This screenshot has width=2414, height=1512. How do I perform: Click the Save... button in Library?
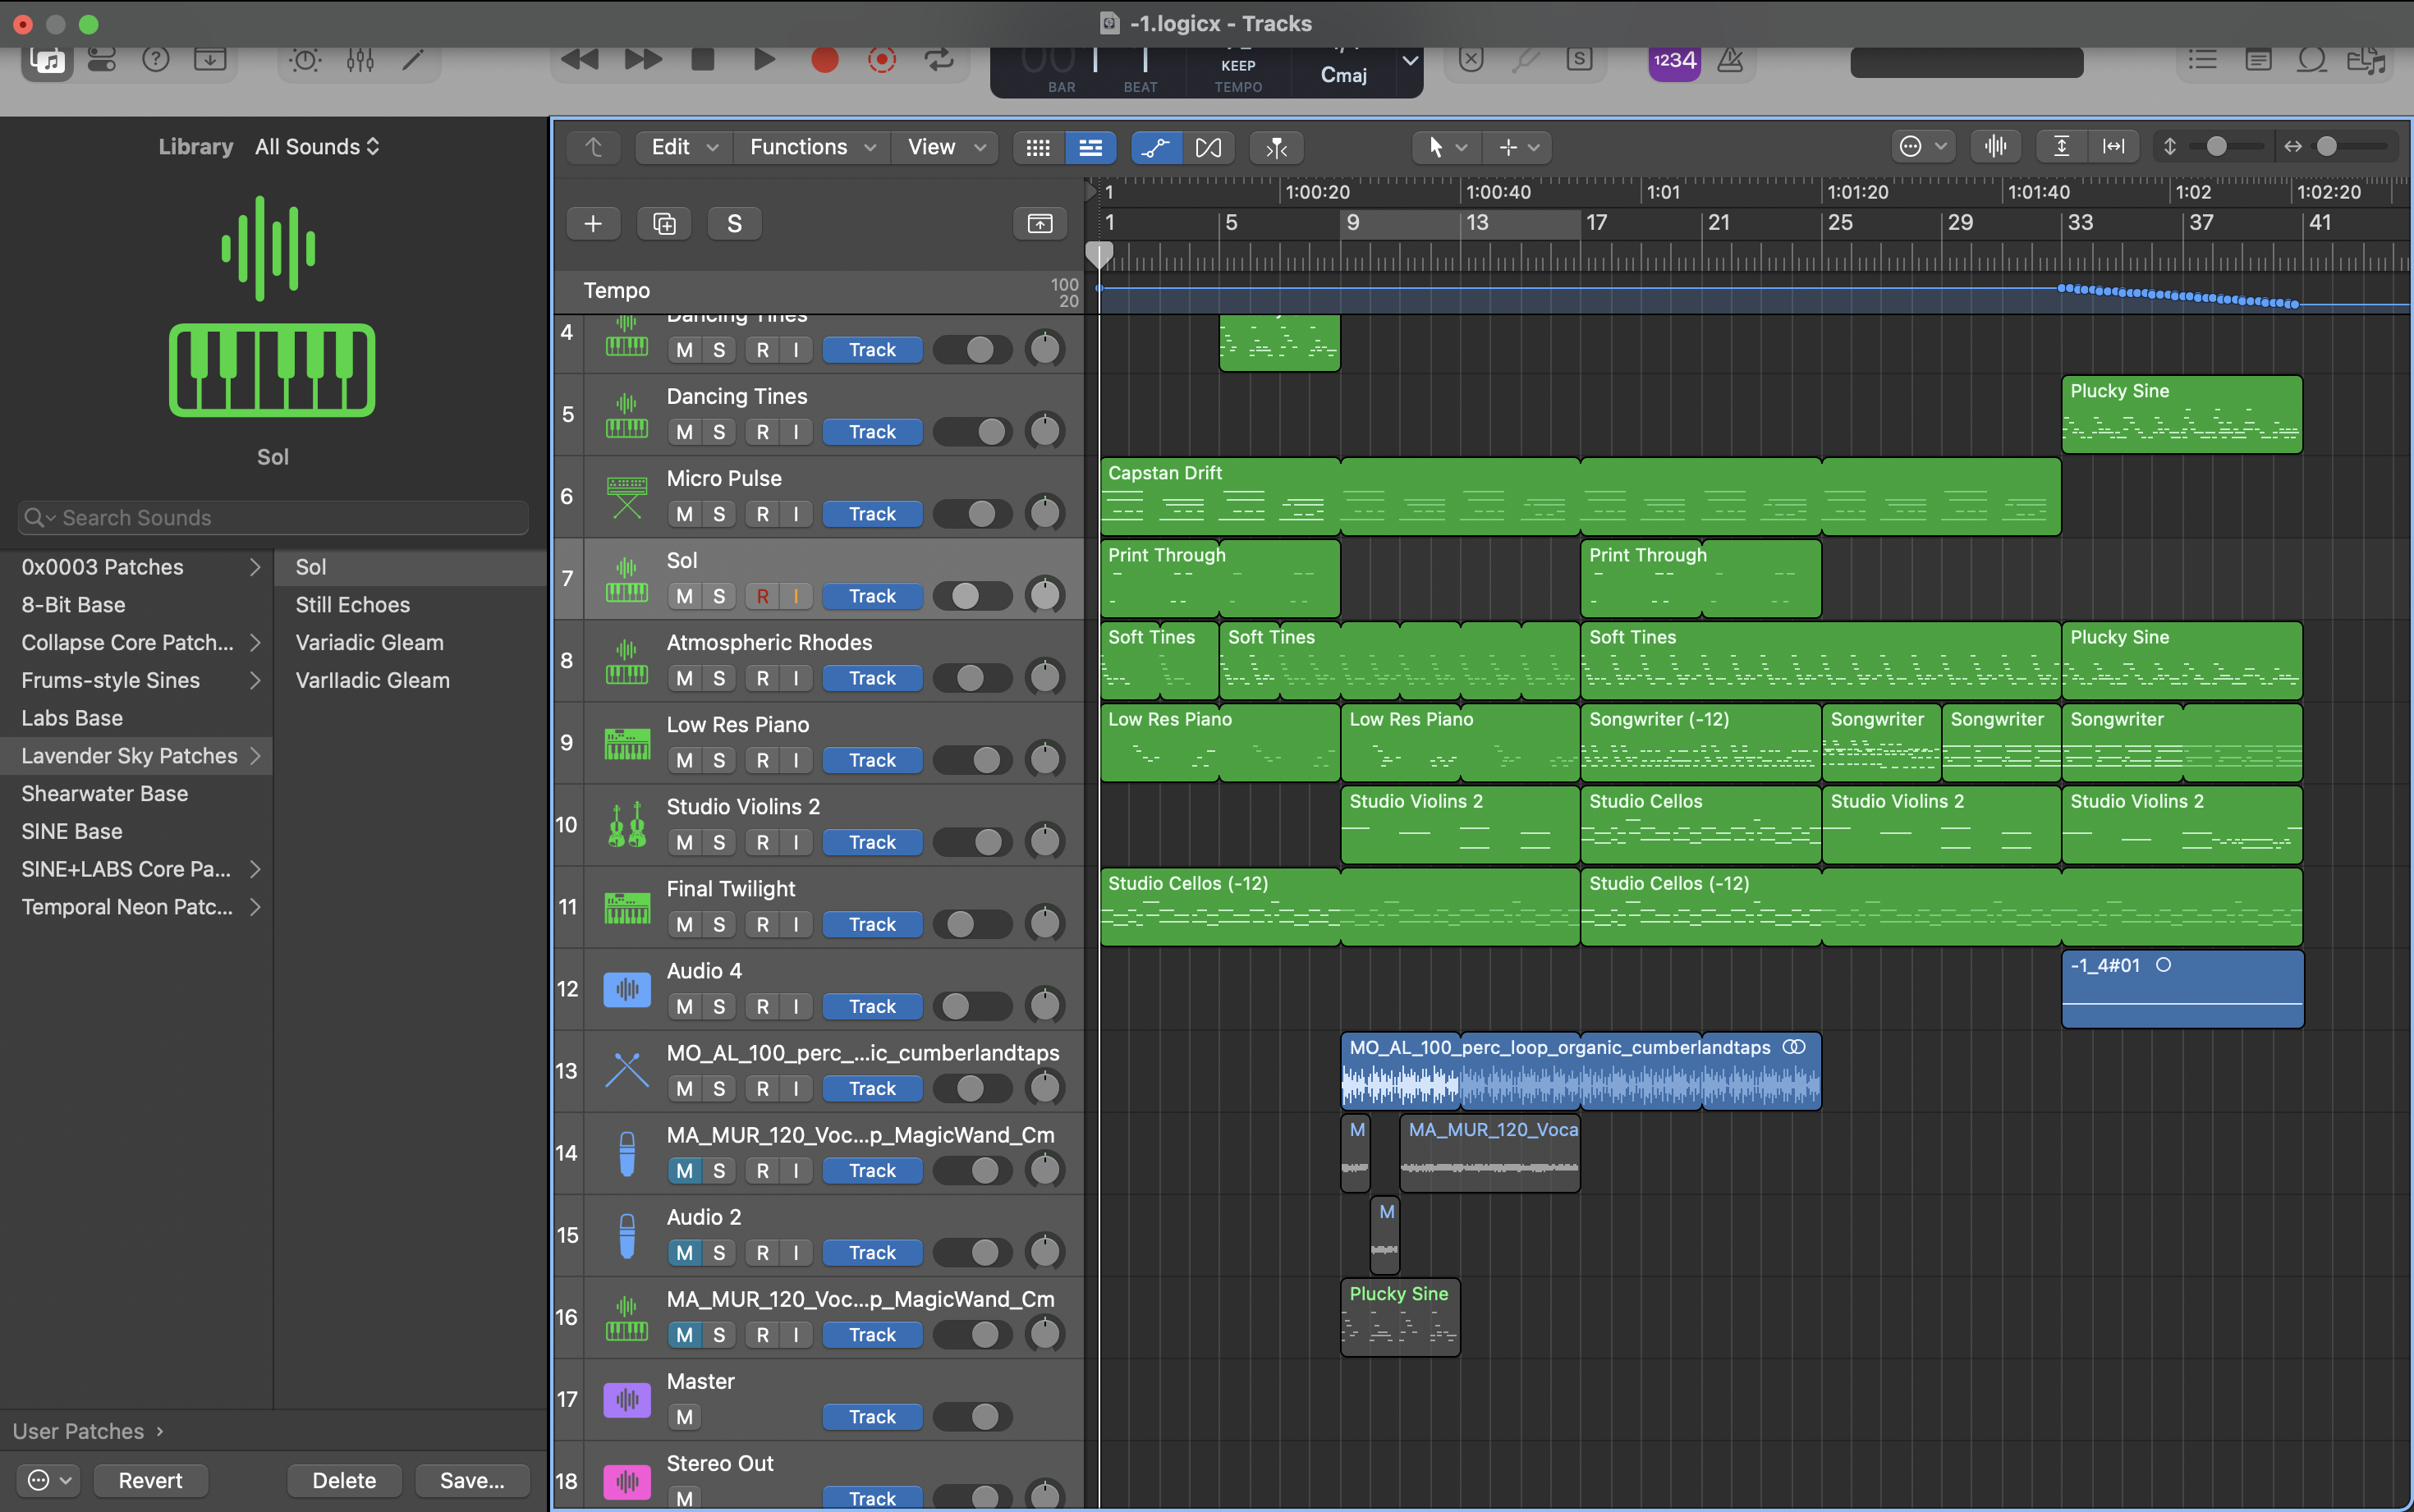[x=472, y=1480]
